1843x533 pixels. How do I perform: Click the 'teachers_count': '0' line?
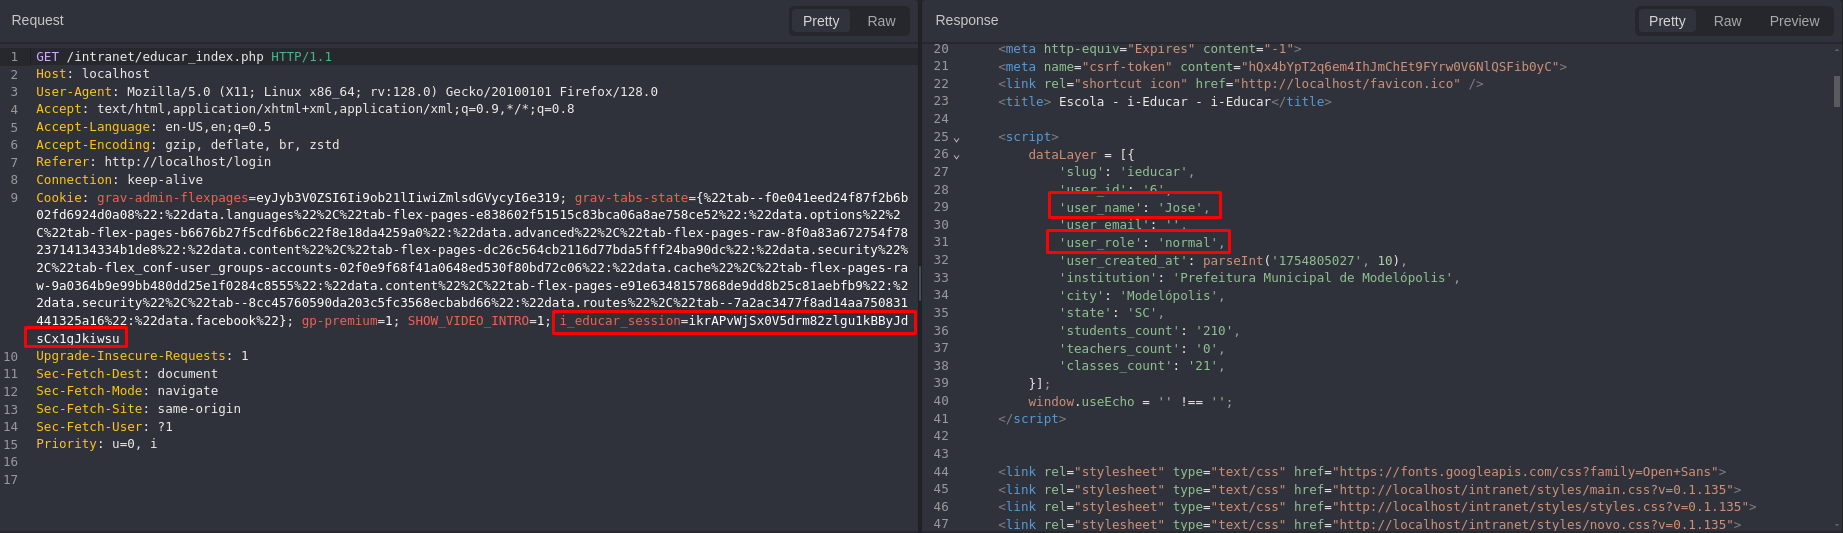[1142, 349]
